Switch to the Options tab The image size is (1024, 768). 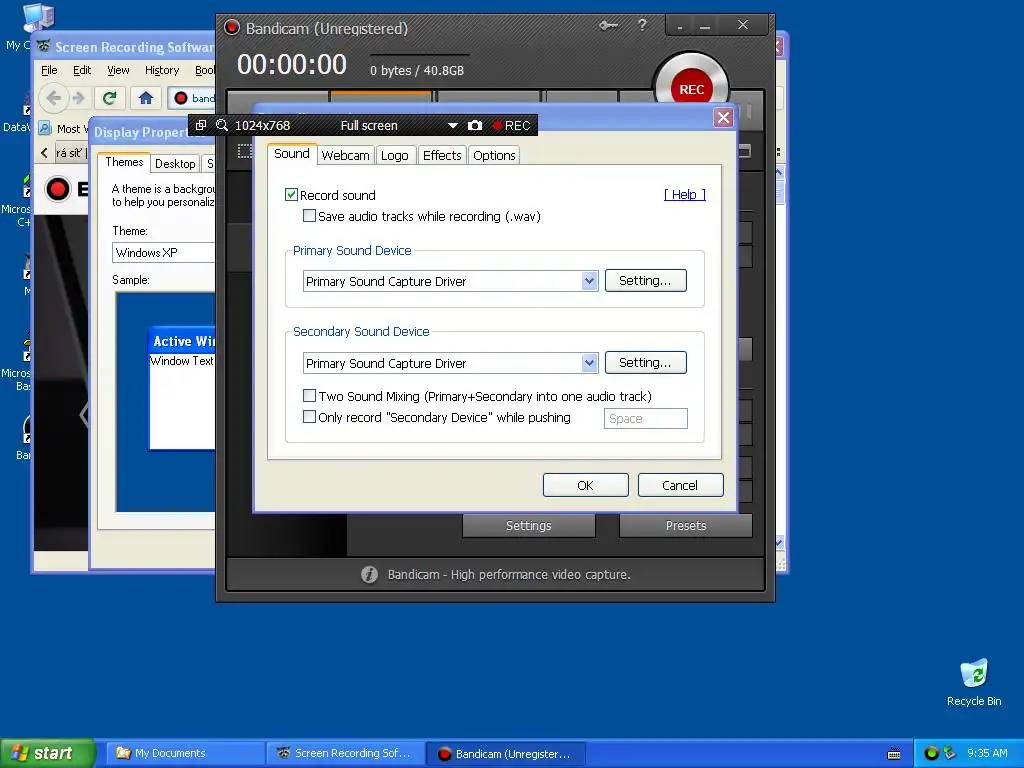494,155
